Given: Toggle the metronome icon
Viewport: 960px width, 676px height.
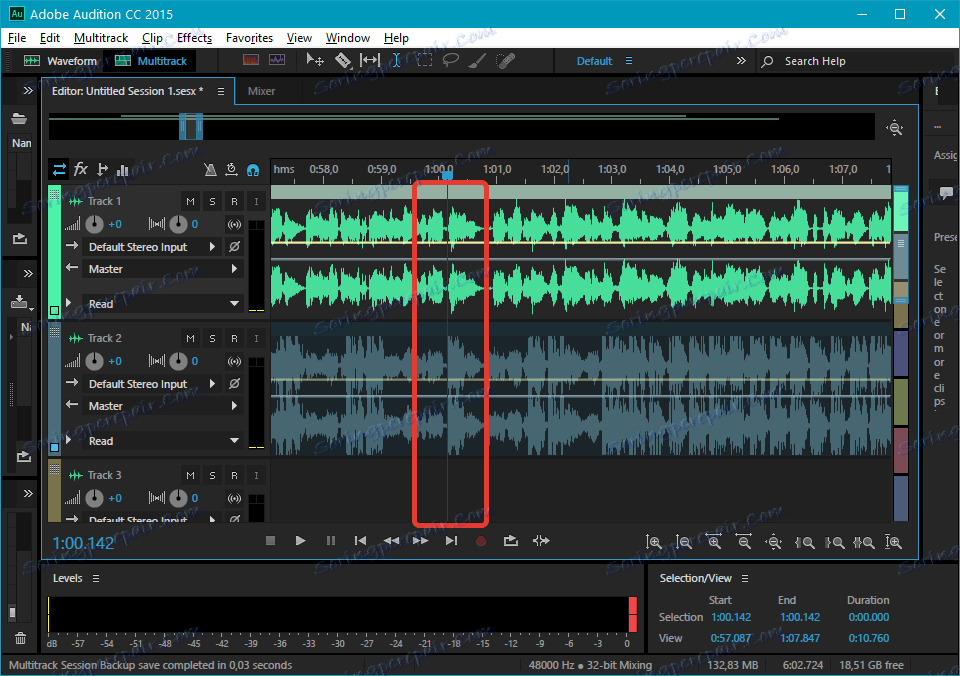Looking at the screenshot, I should point(210,170).
